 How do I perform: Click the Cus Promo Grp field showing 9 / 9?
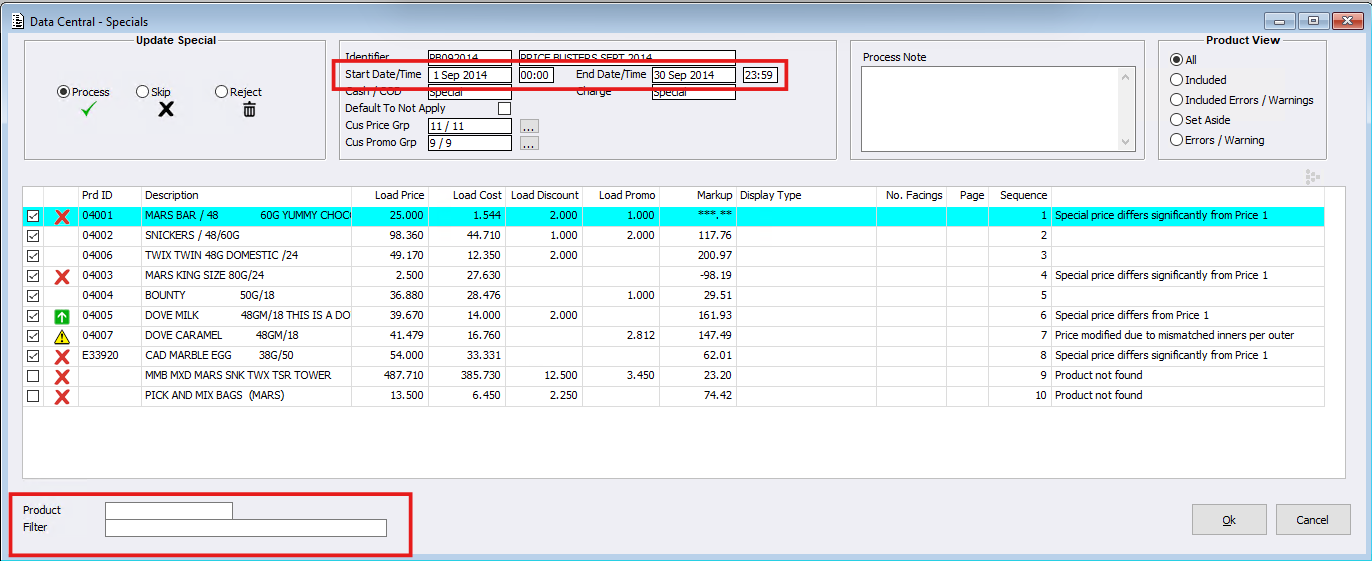pyautogui.click(x=470, y=143)
